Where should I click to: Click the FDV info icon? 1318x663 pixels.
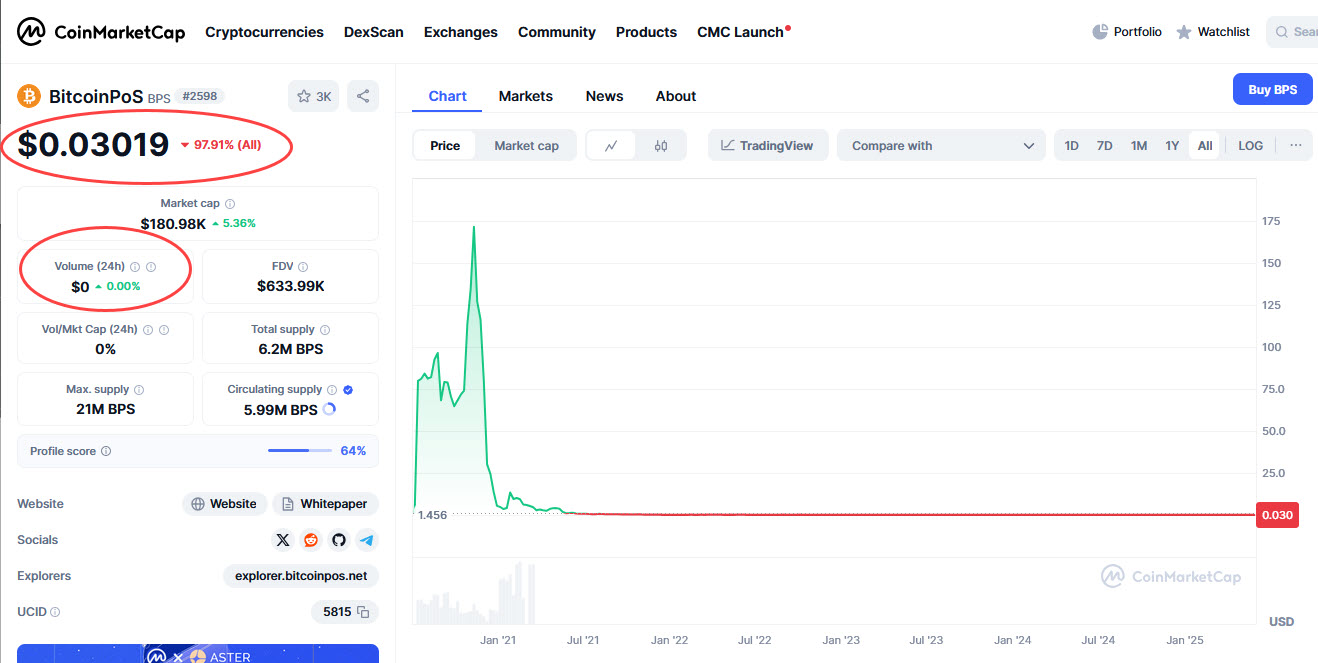(303, 267)
